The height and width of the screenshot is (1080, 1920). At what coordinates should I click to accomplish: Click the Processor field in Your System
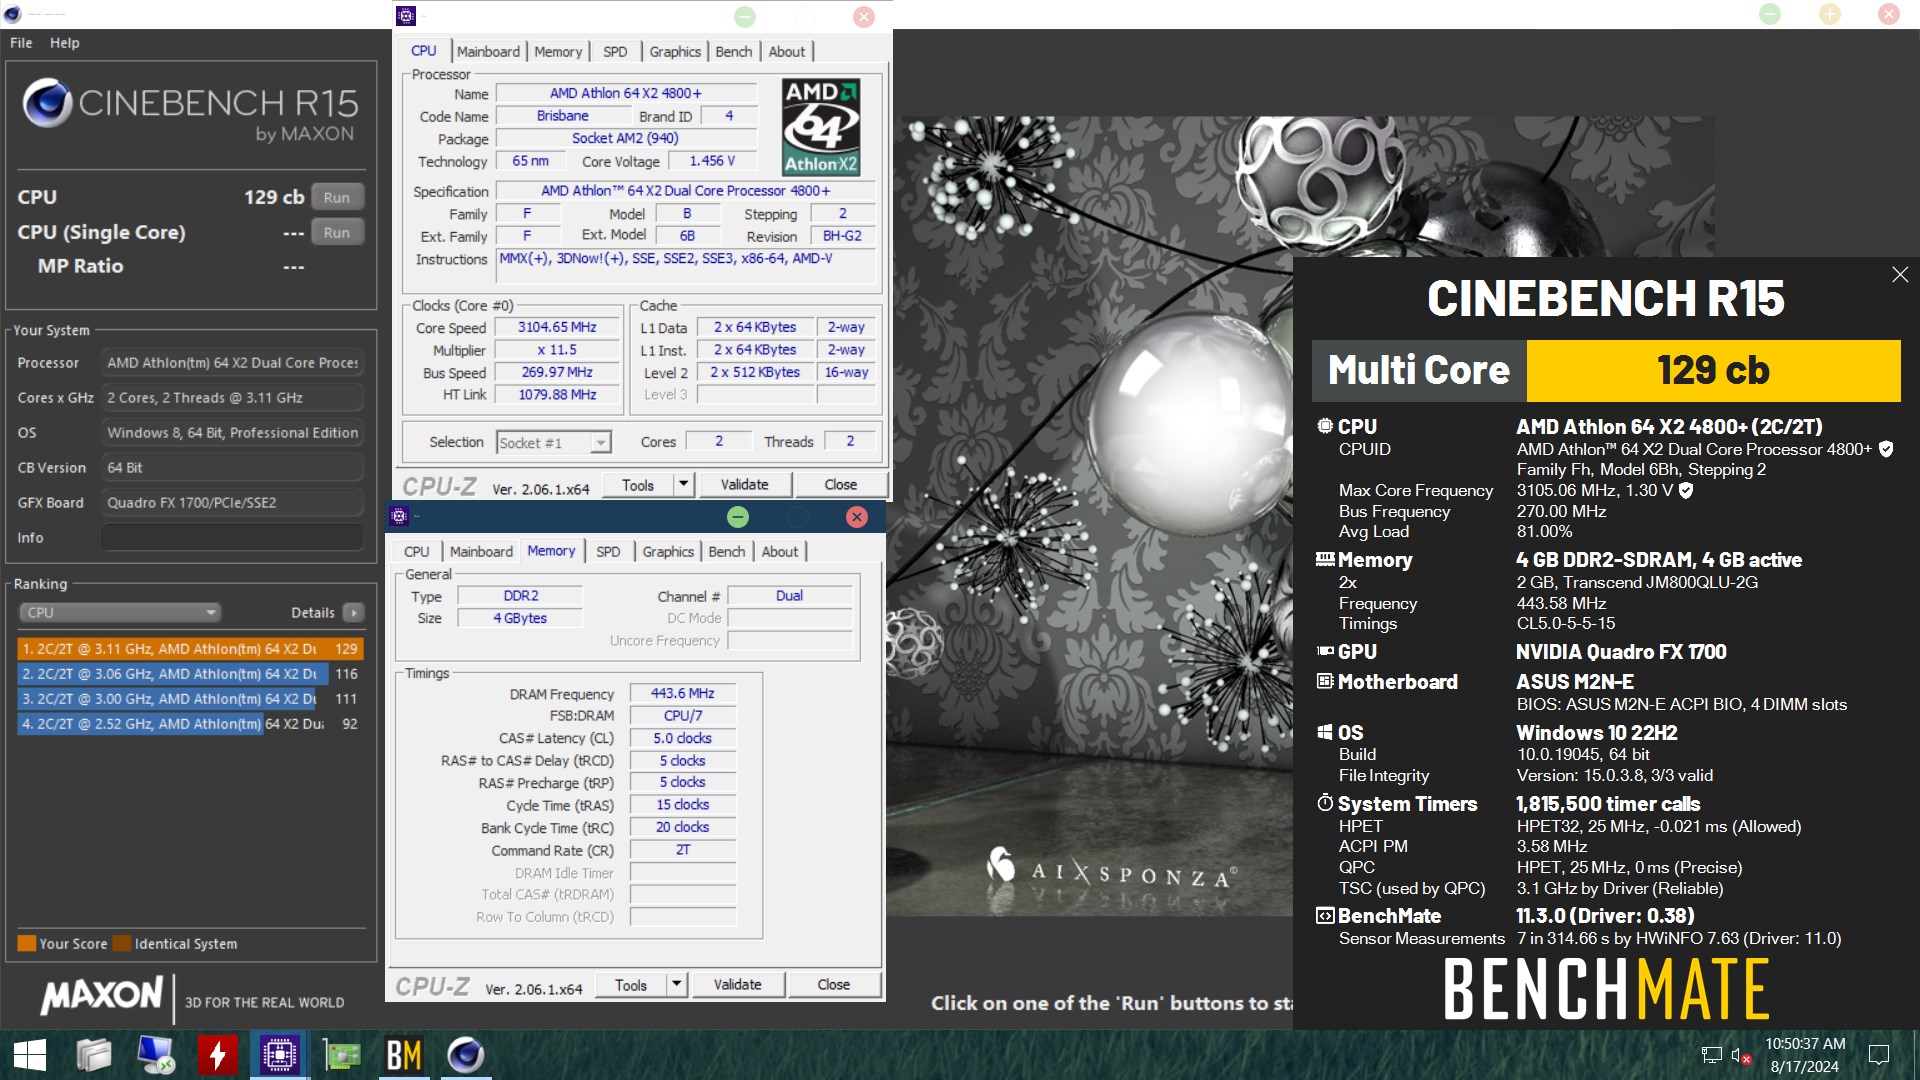[x=232, y=363]
